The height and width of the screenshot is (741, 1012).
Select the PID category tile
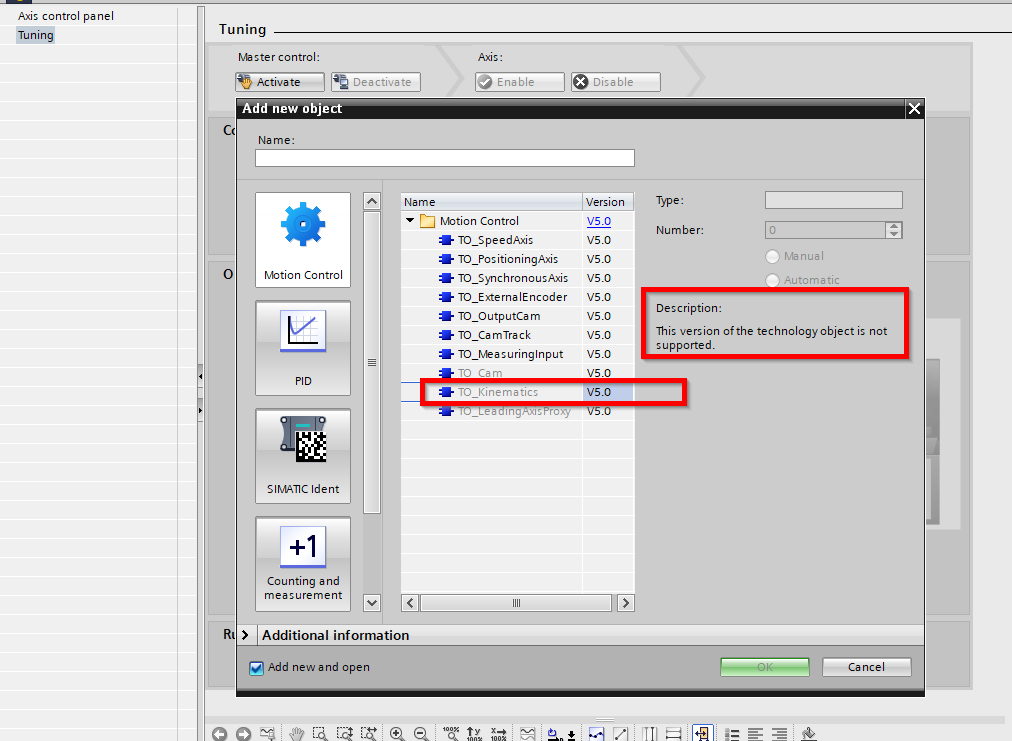tap(303, 348)
